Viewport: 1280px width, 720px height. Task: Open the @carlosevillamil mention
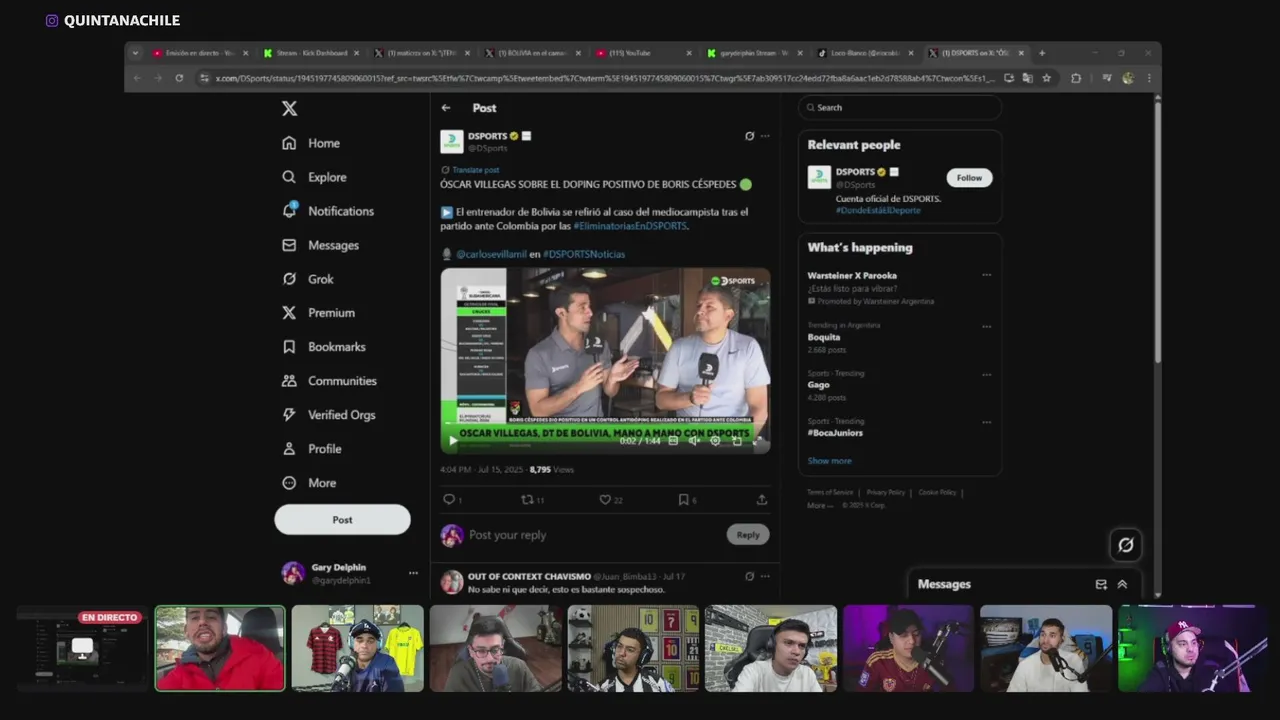[x=491, y=254]
